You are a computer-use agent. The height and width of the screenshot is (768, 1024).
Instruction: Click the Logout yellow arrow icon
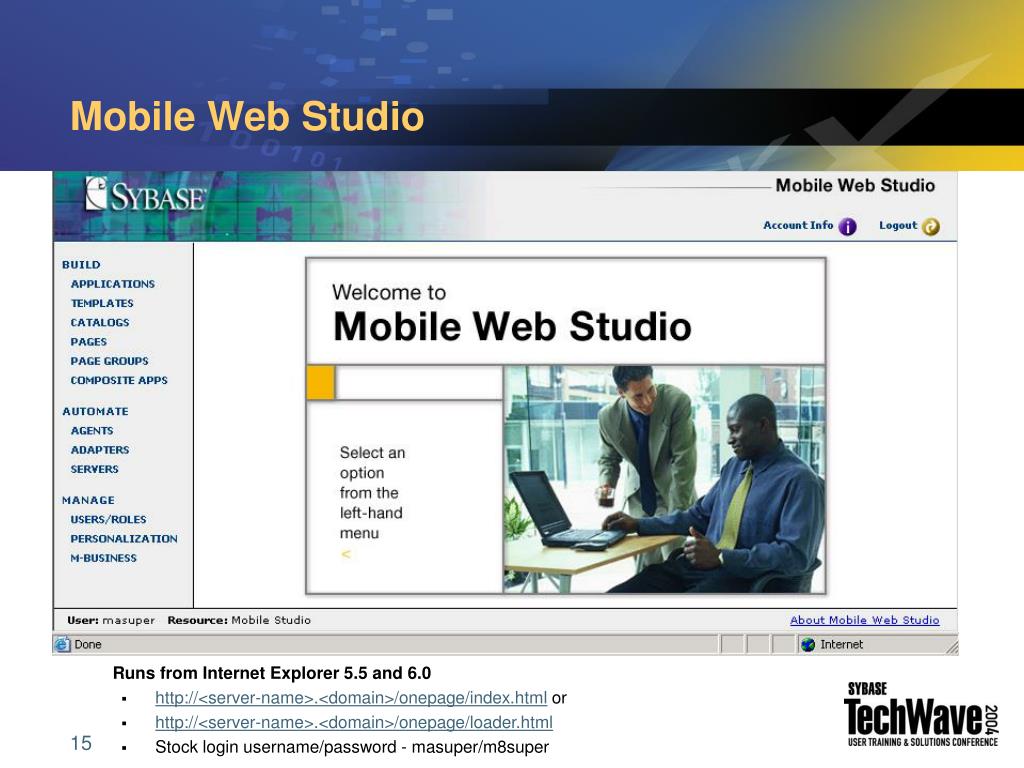pyautogui.click(x=931, y=227)
